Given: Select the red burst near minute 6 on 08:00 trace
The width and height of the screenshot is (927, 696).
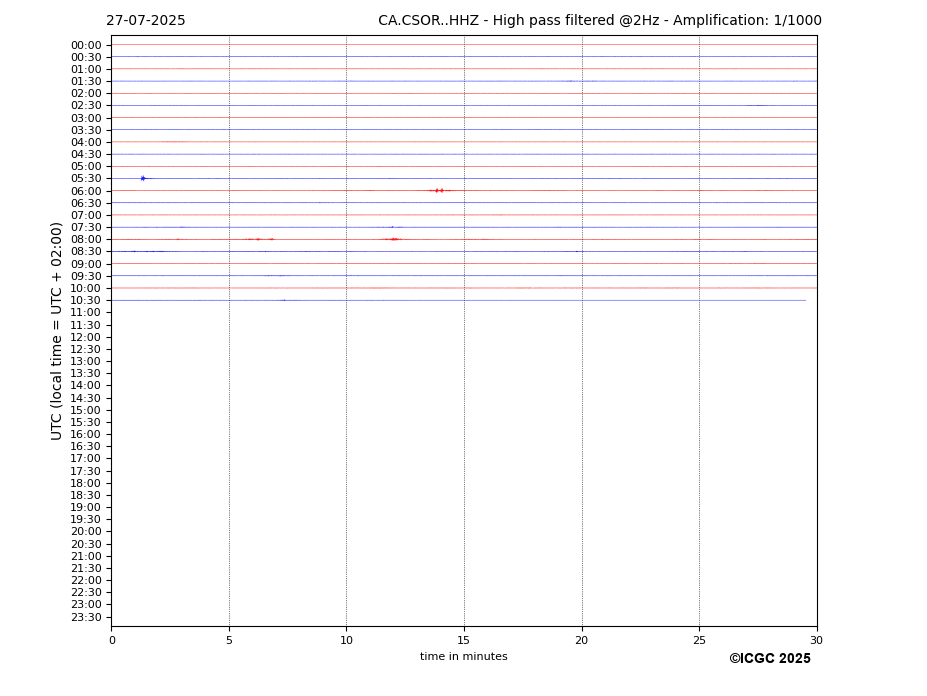Looking at the screenshot, I should coord(259,239).
